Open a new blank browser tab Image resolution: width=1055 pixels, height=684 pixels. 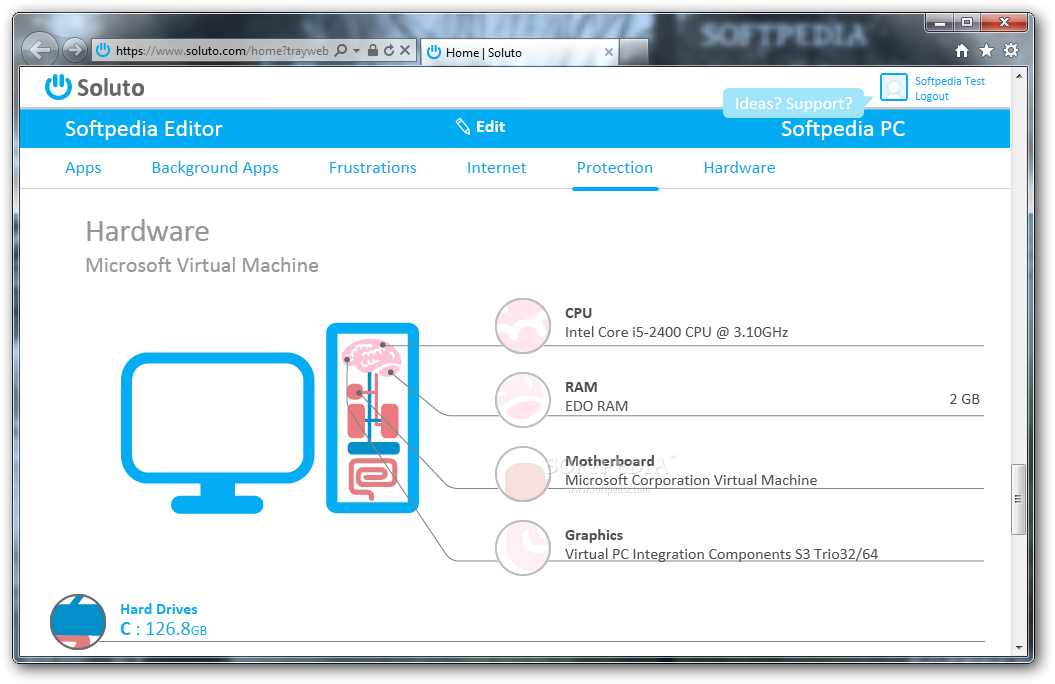tap(634, 52)
